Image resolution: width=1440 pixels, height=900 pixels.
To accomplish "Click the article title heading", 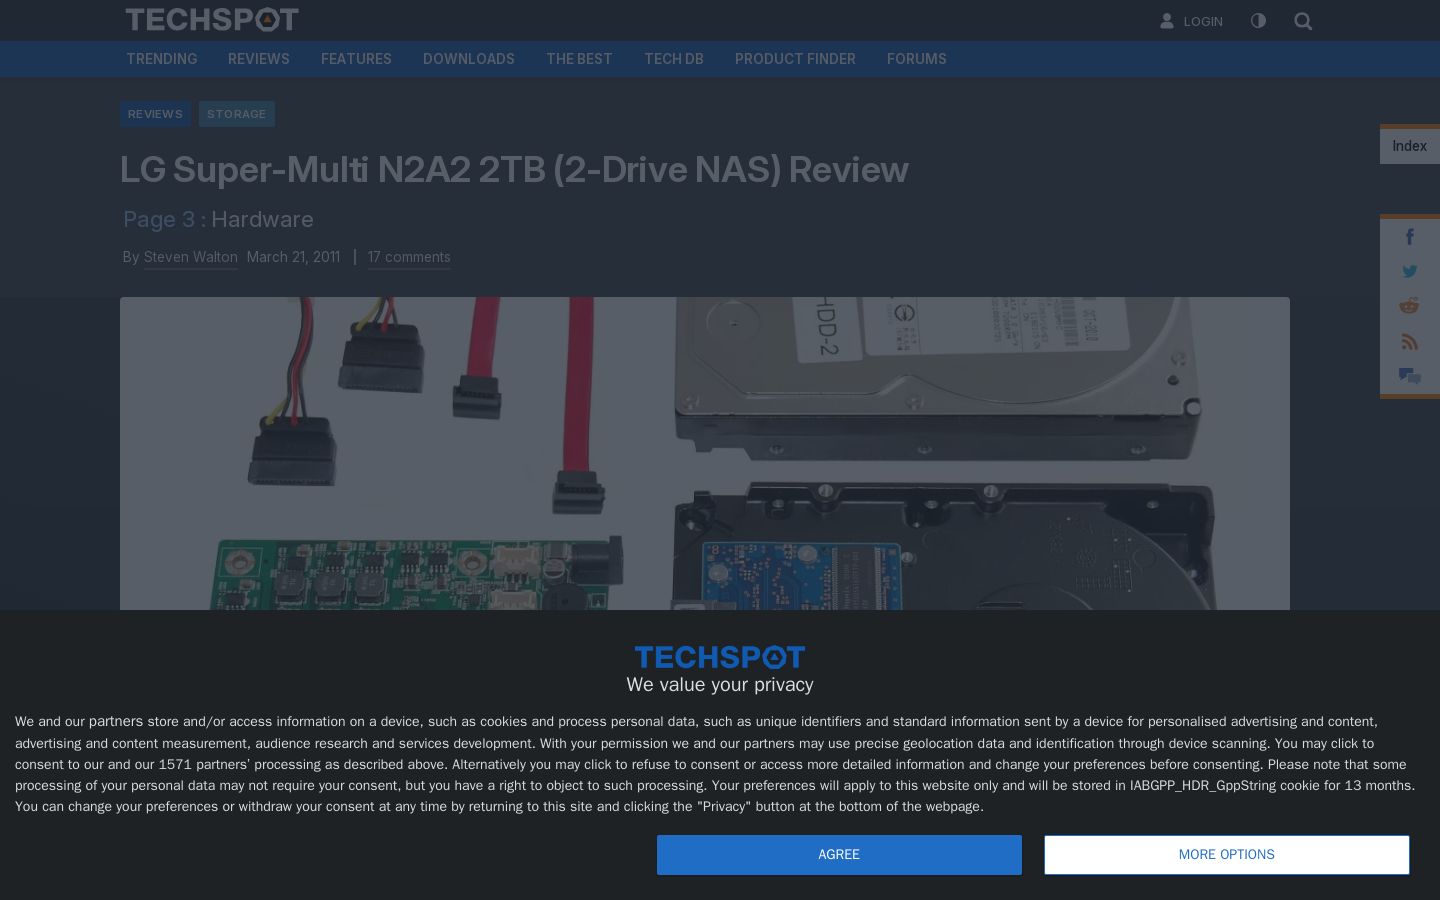I will tap(514, 170).
